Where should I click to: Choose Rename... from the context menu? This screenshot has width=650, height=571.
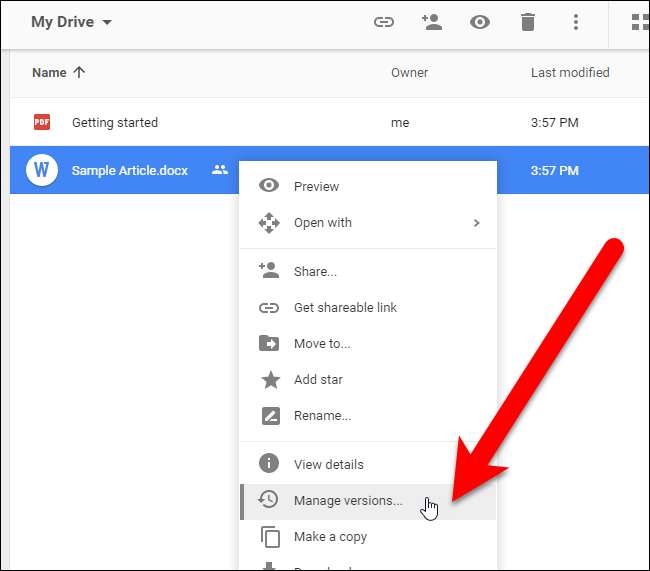click(x=322, y=415)
